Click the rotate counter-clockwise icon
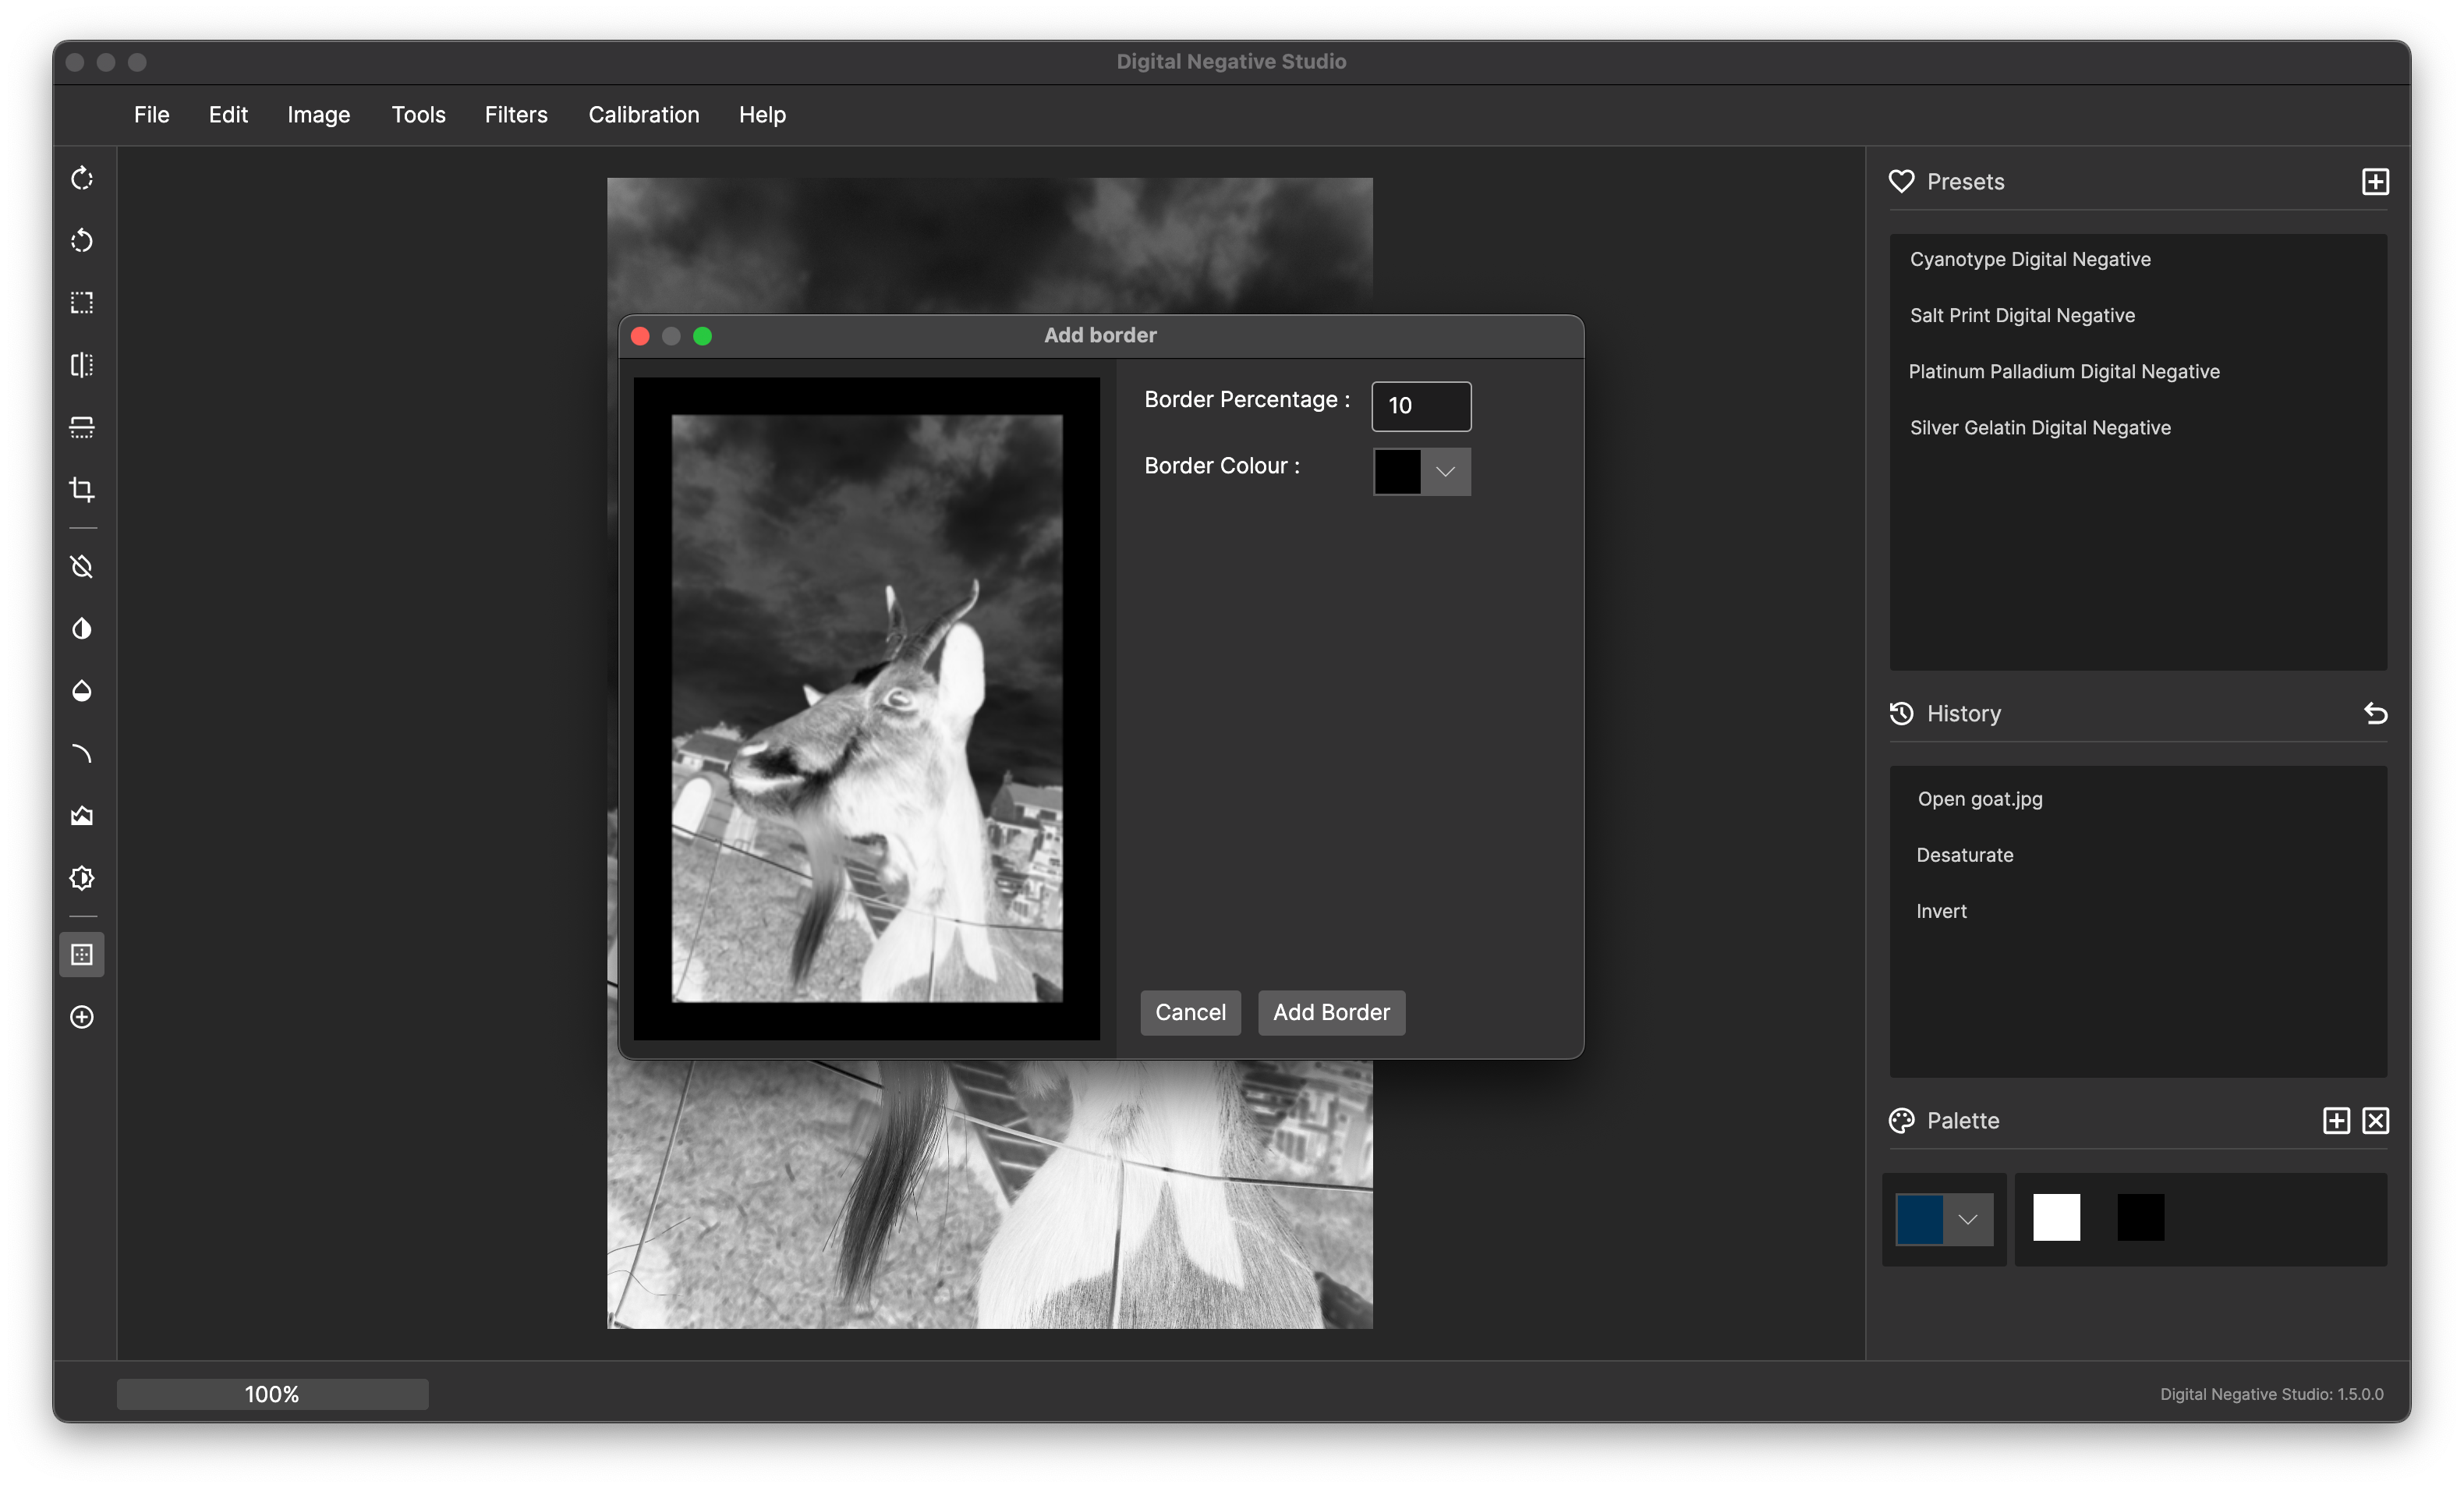Image resolution: width=2464 pixels, height=1488 pixels. pos(82,241)
